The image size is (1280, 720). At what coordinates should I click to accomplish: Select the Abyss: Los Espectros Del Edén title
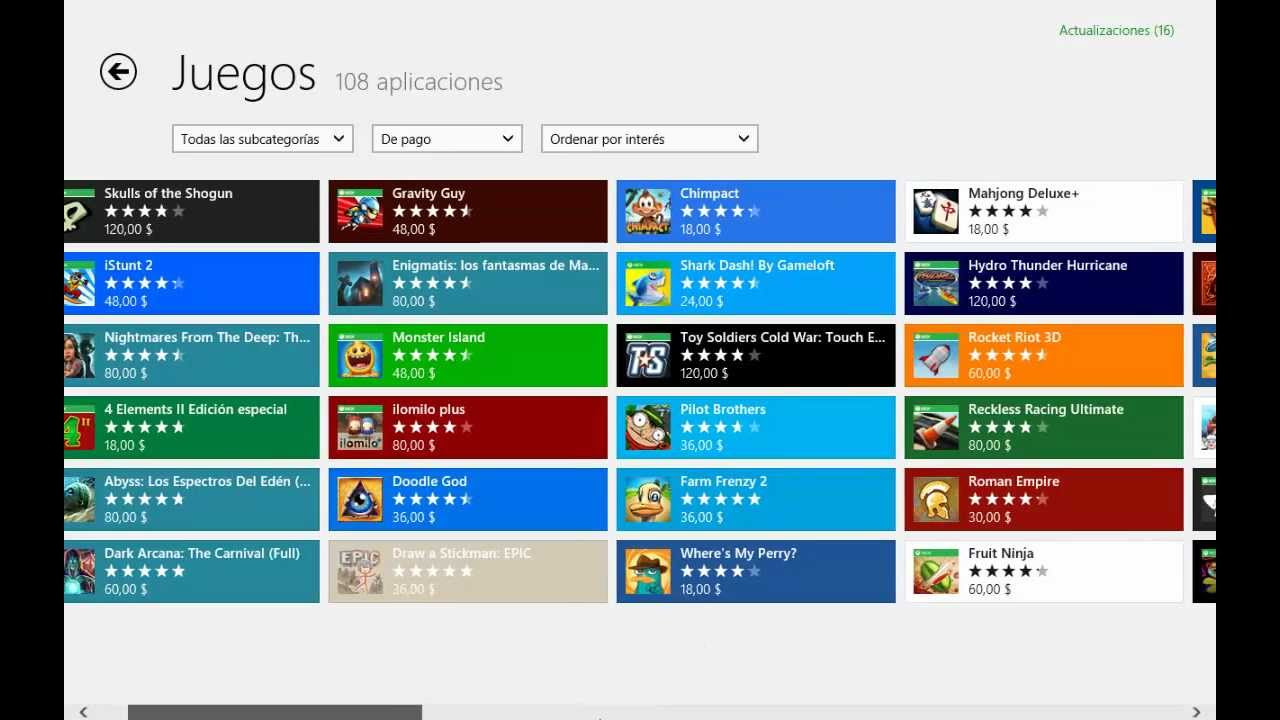click(207, 481)
